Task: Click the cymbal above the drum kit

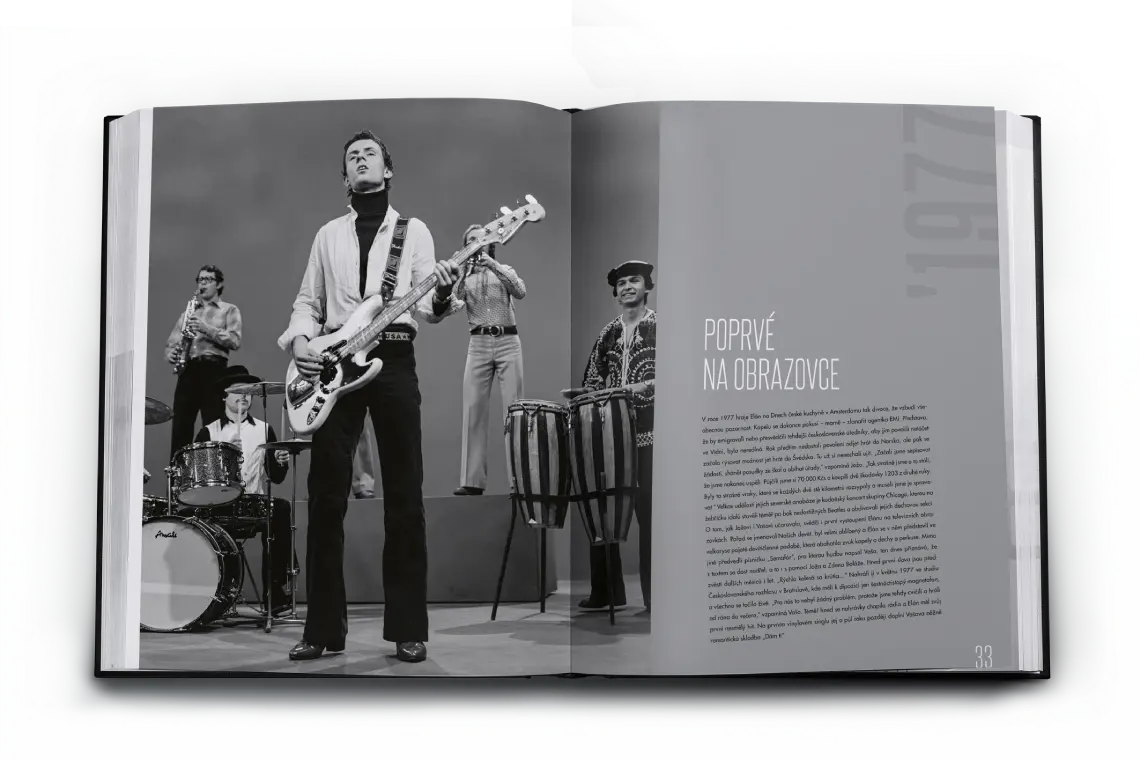Action: [x=253, y=387]
